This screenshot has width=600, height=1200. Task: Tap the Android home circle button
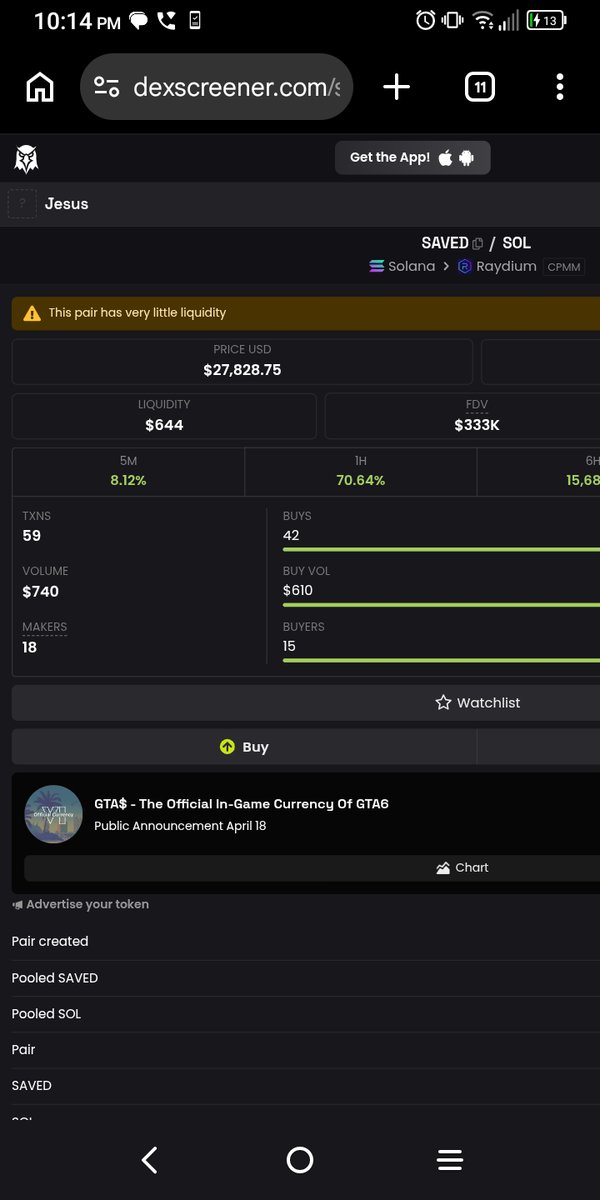click(300, 1160)
